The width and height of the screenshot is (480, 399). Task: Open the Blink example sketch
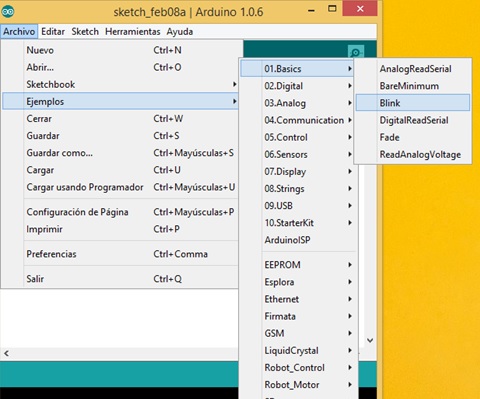click(413, 103)
